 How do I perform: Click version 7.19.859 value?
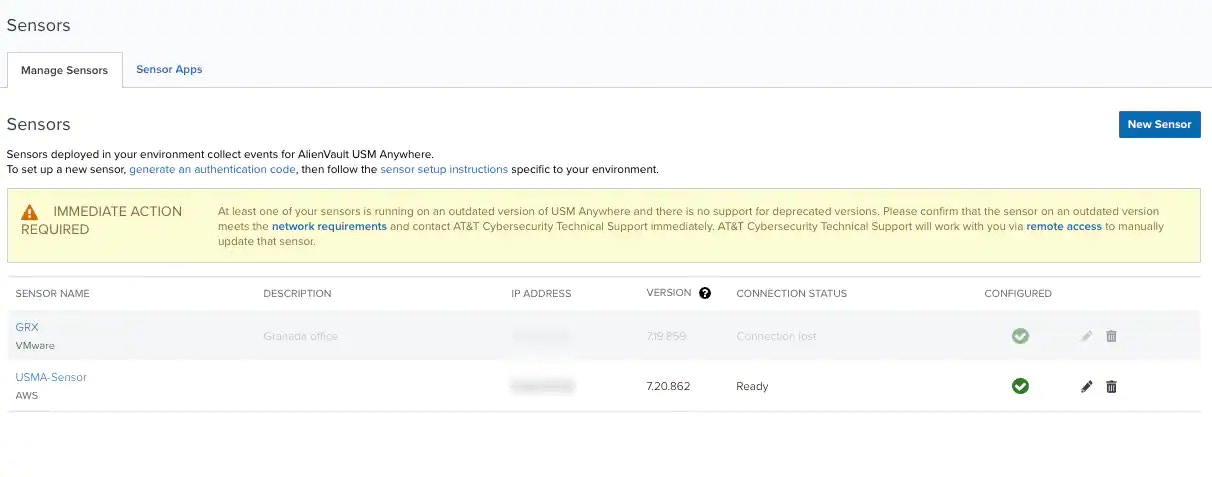pyautogui.click(x=667, y=336)
